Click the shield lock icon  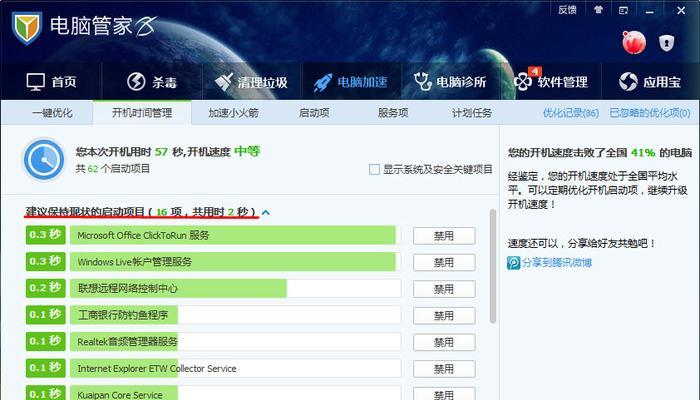[x=667, y=43]
